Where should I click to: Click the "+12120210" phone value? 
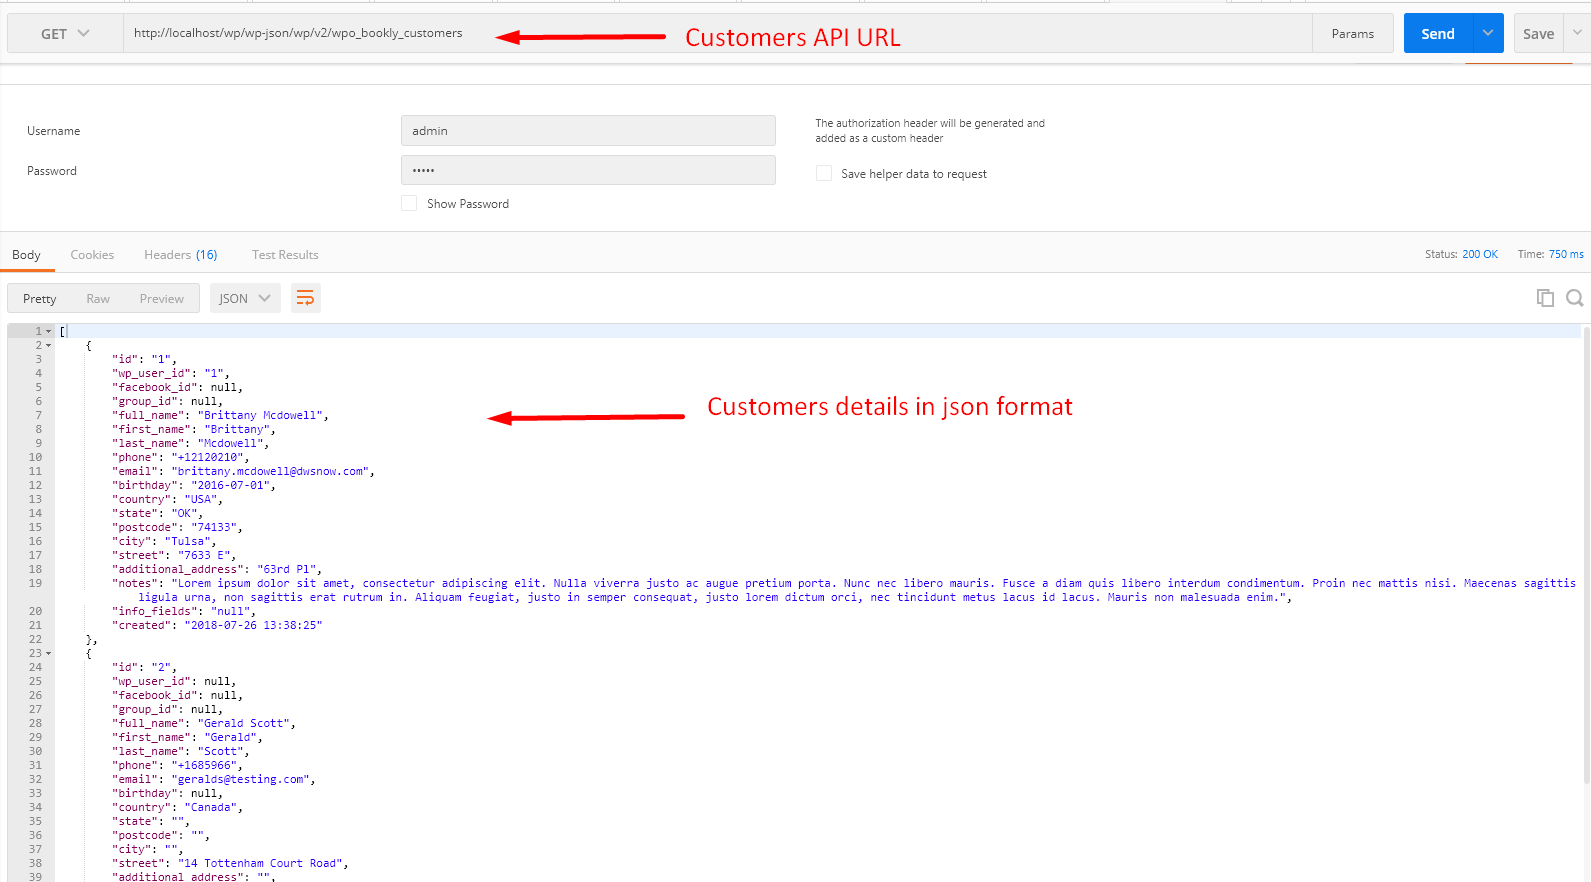pos(207,457)
